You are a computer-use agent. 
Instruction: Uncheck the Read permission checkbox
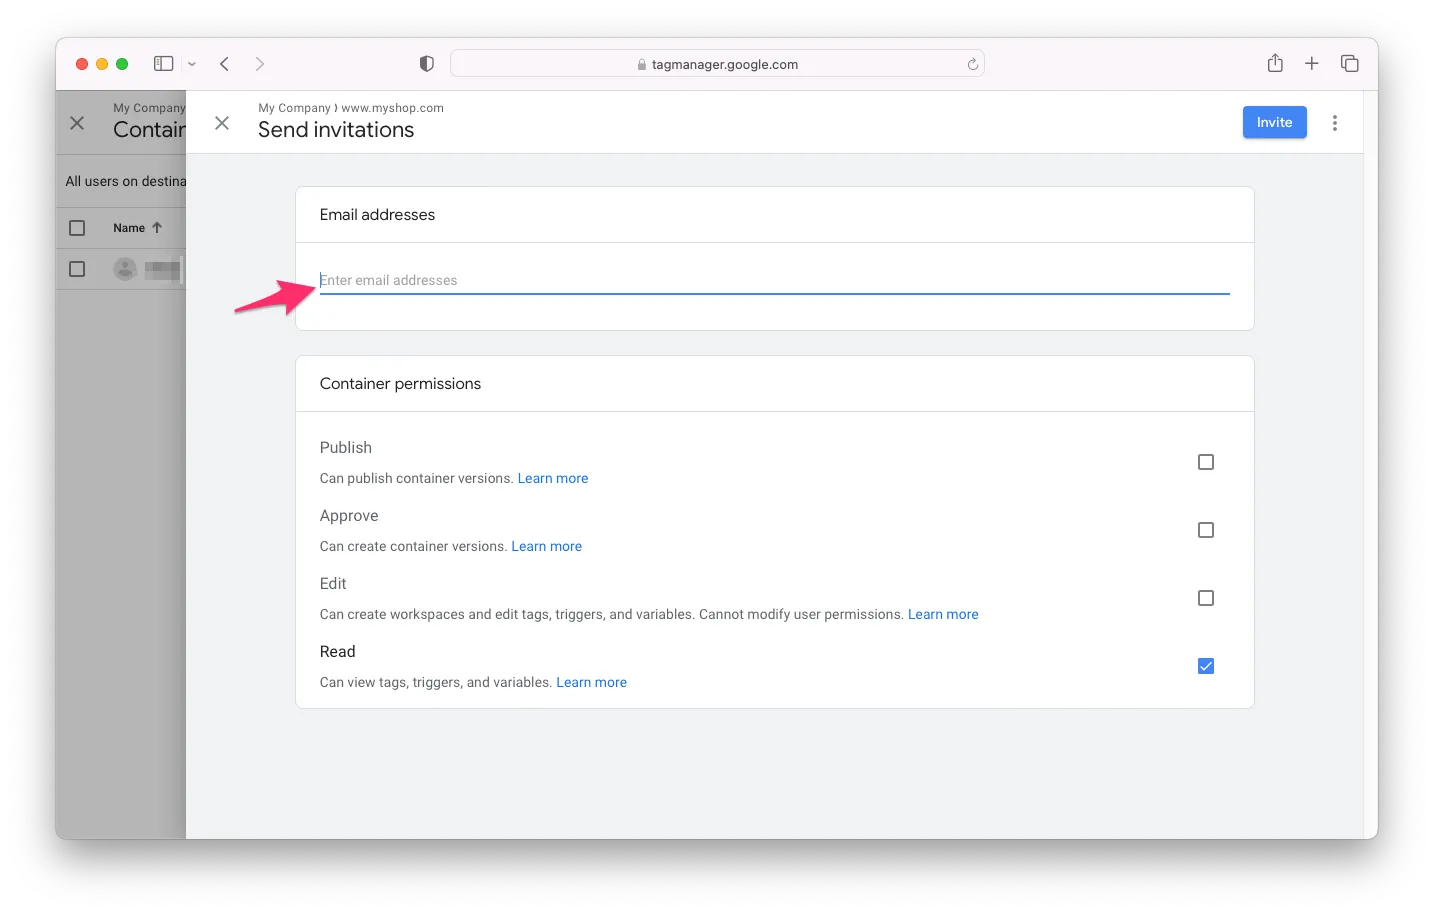[x=1206, y=666]
